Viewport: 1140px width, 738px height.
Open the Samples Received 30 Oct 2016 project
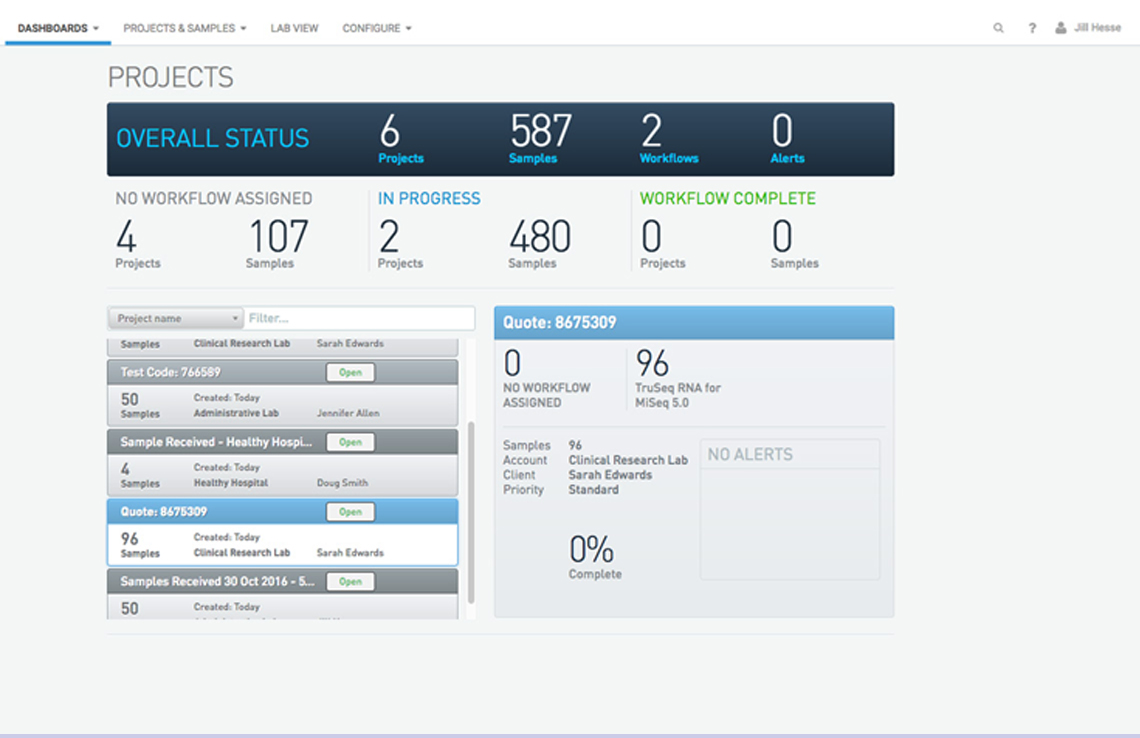350,582
